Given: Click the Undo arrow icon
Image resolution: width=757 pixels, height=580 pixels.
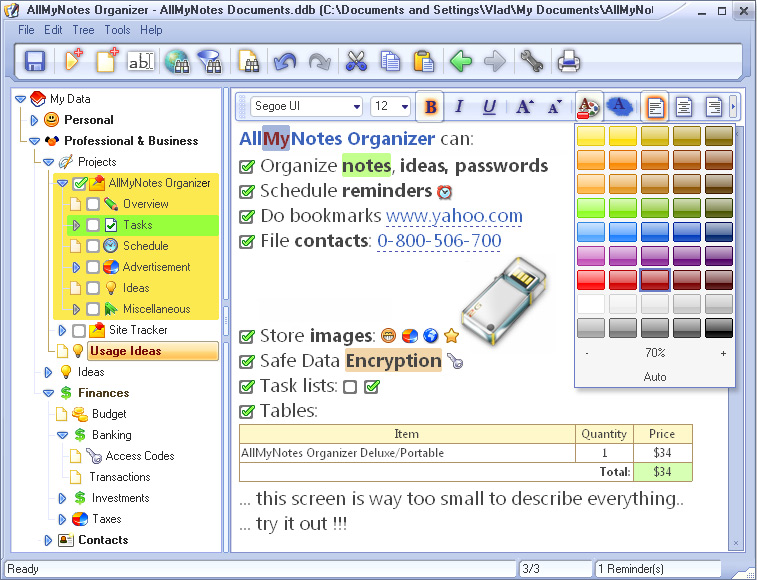Looking at the screenshot, I should click(285, 62).
